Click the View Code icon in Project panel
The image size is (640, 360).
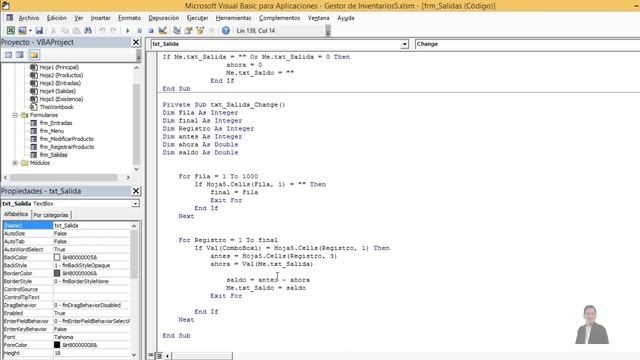(x=8, y=55)
